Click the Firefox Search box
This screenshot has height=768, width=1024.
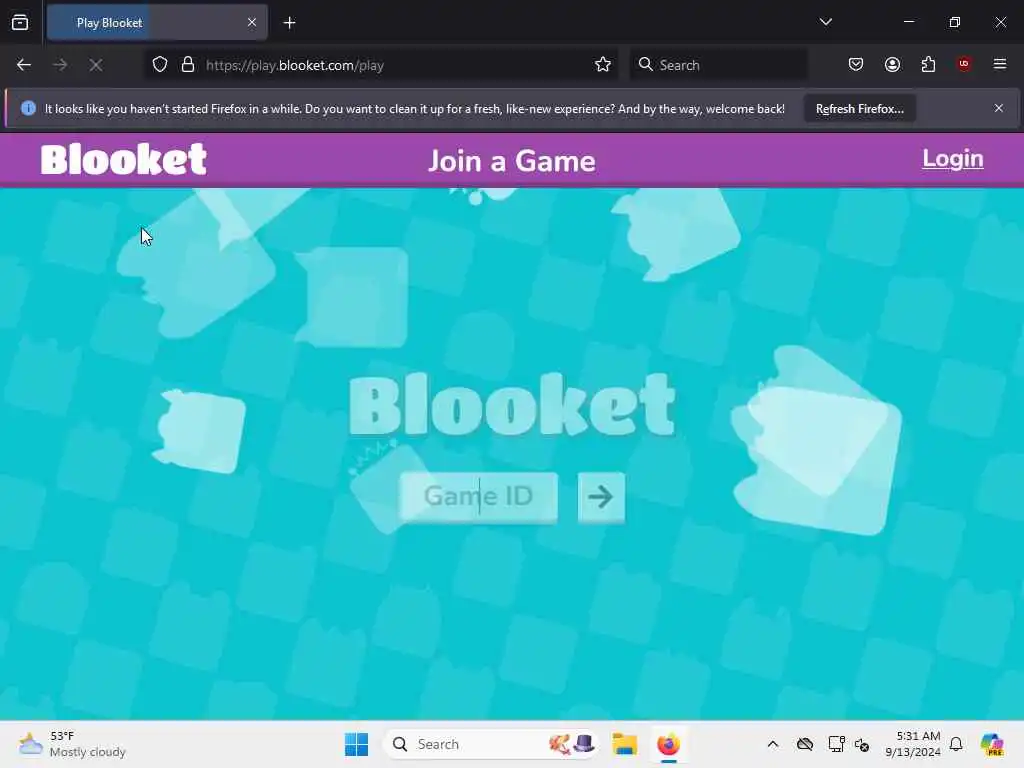(x=718, y=65)
